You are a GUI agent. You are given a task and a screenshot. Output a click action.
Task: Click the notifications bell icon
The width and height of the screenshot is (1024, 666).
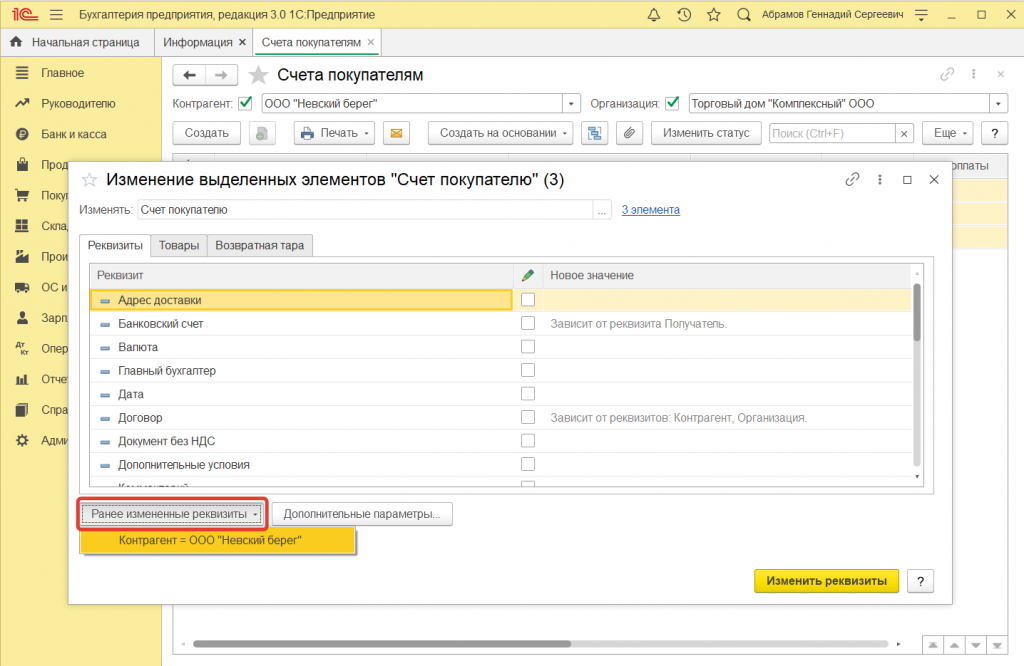pos(653,15)
